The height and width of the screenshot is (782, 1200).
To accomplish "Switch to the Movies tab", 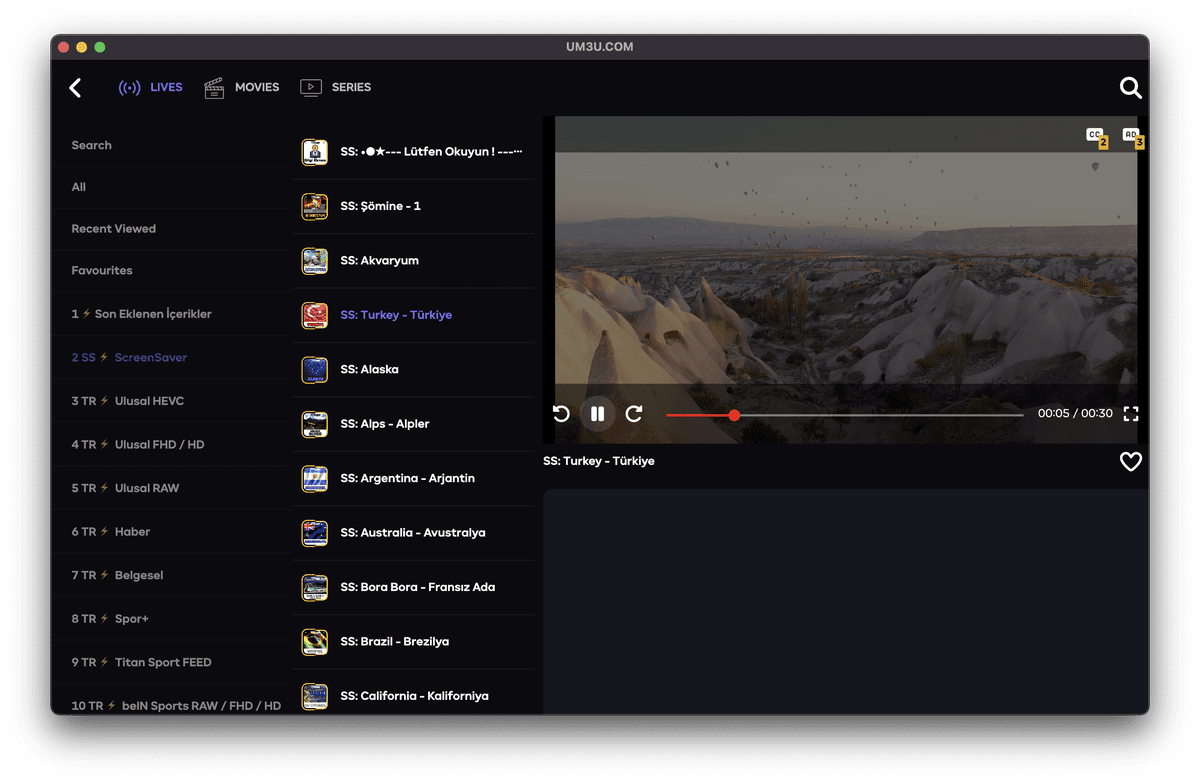I will tap(242, 88).
